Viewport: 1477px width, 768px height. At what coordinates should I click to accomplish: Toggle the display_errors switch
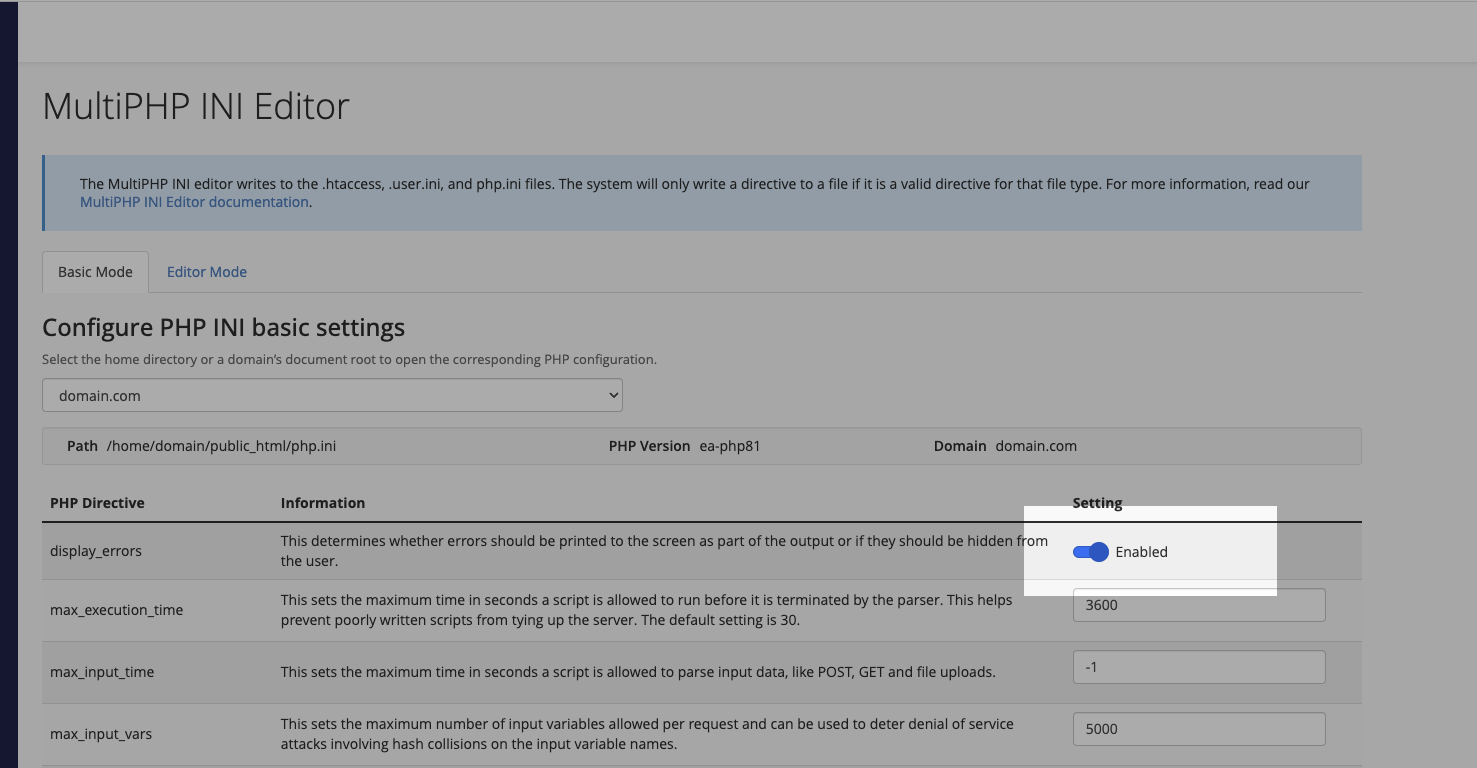tap(1090, 552)
